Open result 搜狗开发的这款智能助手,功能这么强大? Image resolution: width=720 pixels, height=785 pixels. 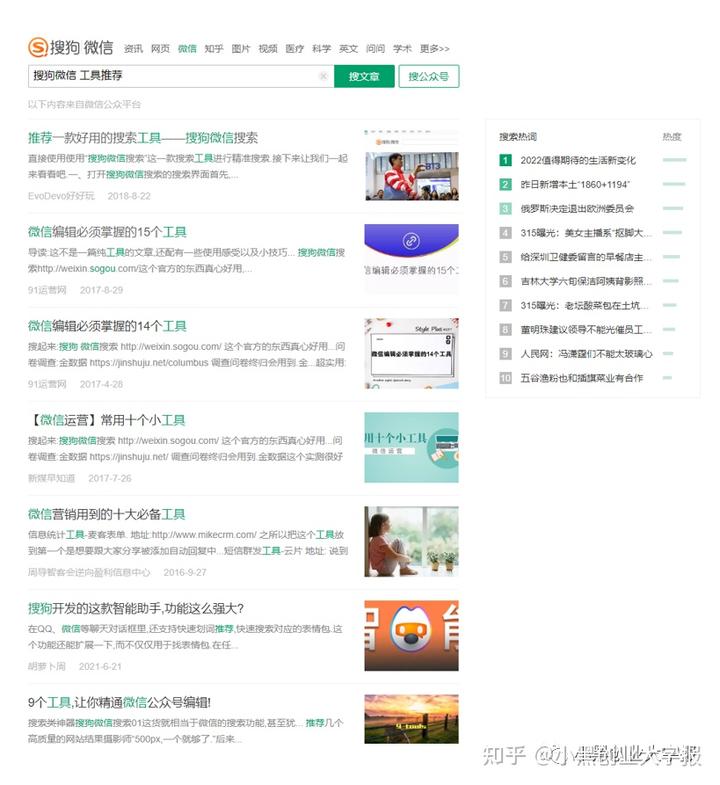click(x=136, y=608)
